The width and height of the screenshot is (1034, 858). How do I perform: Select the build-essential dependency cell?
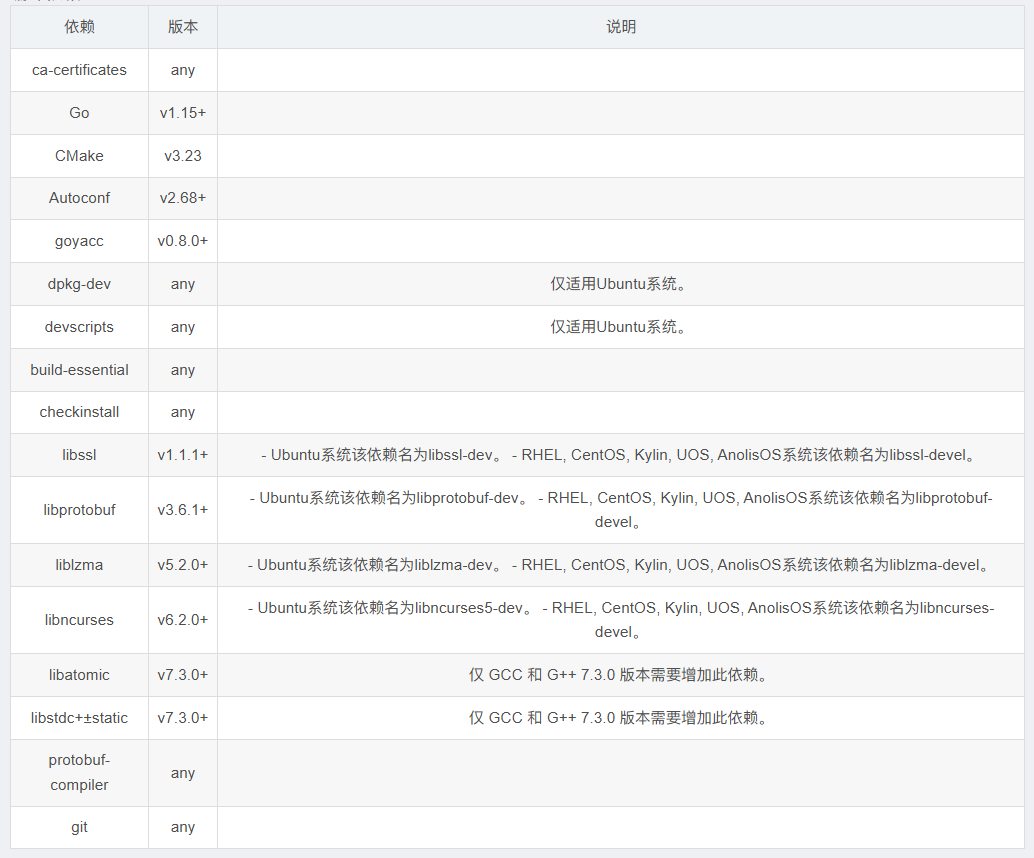(x=79, y=370)
